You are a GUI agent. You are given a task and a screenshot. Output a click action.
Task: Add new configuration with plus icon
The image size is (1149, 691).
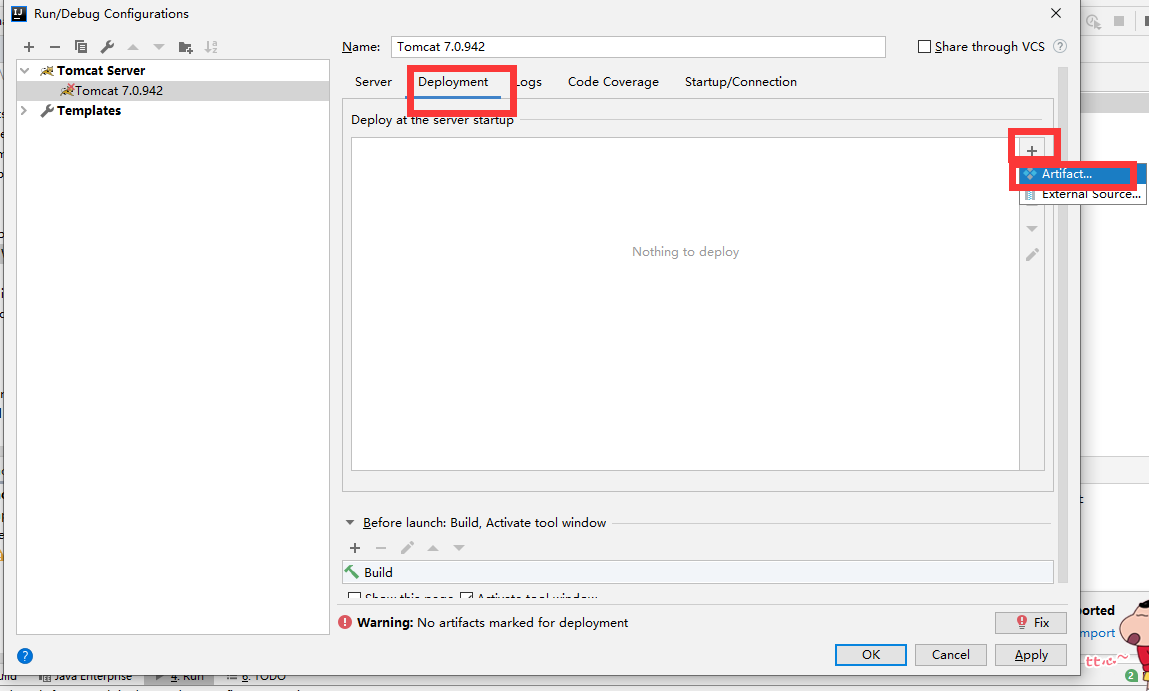29,47
